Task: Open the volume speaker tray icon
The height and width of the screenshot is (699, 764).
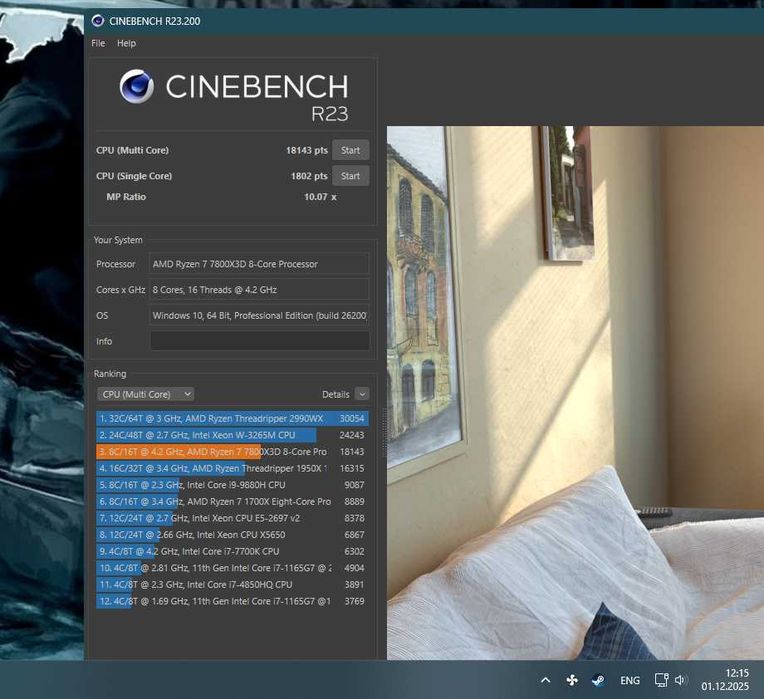Action: (x=680, y=680)
